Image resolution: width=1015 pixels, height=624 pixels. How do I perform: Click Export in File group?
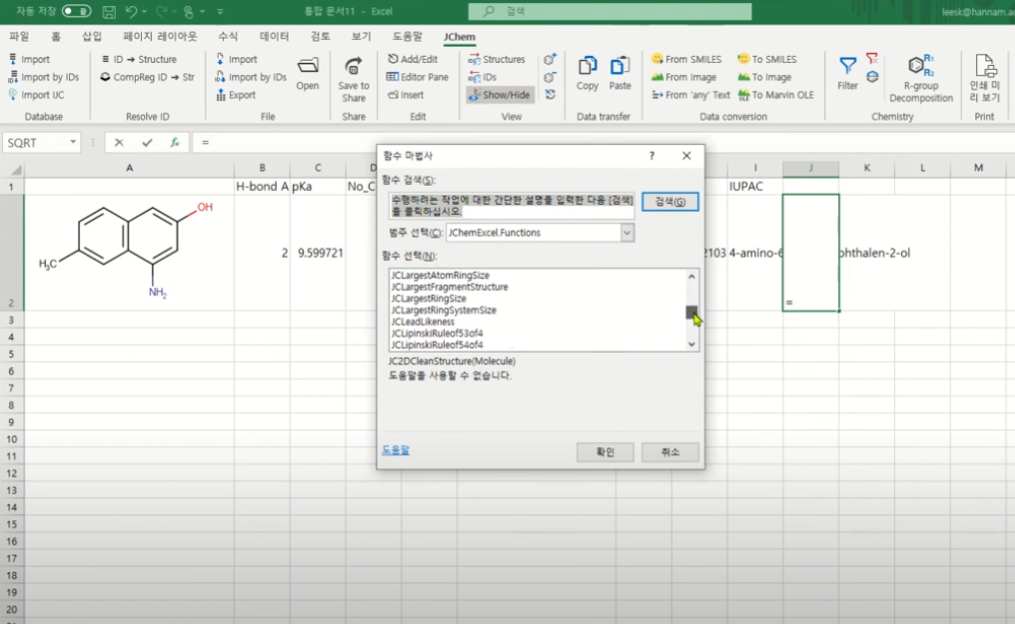point(236,95)
